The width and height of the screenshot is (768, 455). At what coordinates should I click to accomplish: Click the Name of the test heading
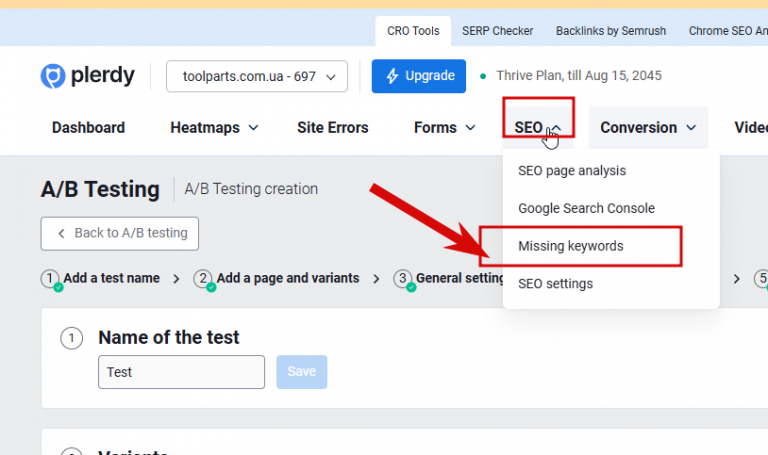pyautogui.click(x=168, y=337)
